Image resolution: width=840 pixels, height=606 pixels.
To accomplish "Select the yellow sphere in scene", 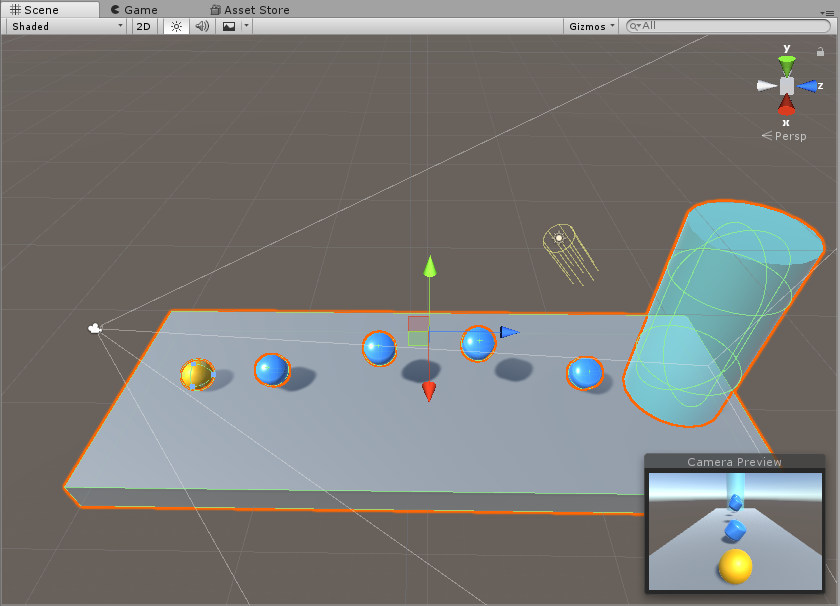I will tap(197, 374).
